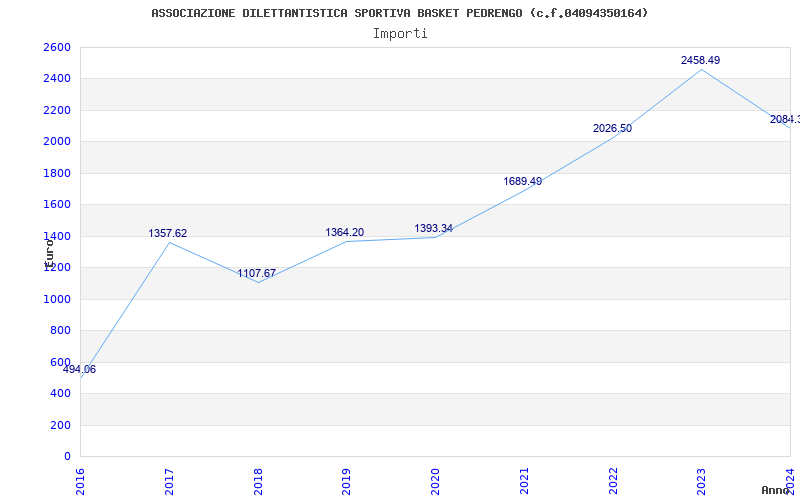800x500 pixels.
Task: Click the x-axis year 2018
Action: [258, 481]
